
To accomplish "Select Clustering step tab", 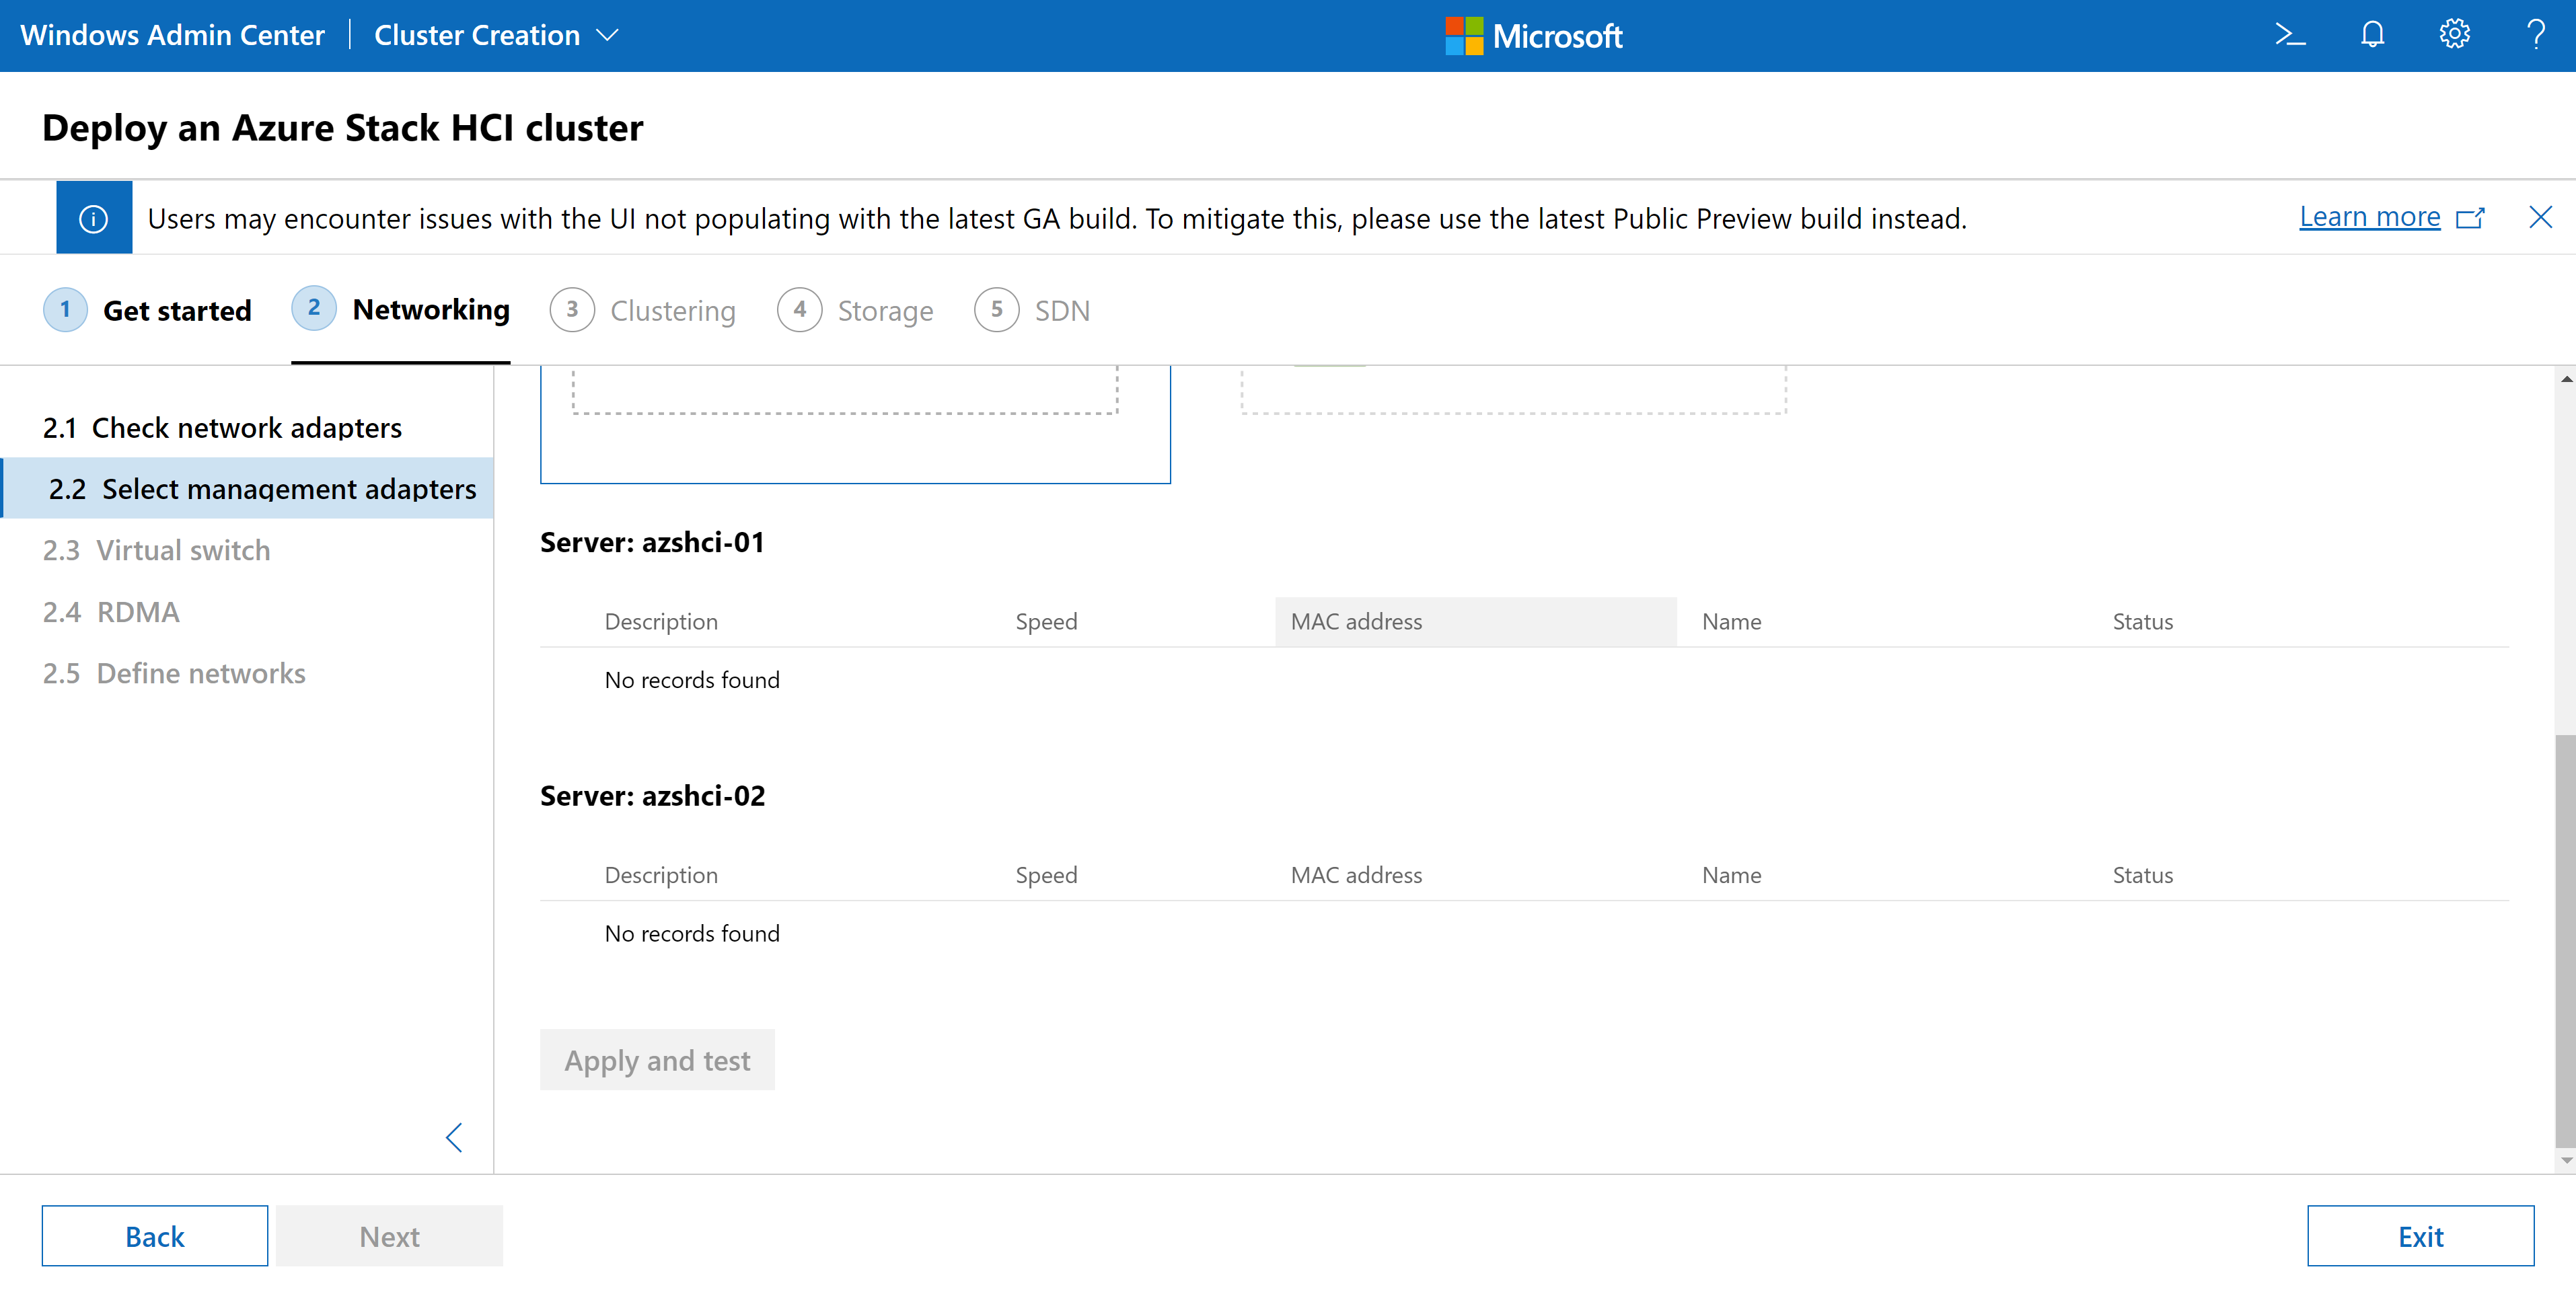I will tap(643, 310).
